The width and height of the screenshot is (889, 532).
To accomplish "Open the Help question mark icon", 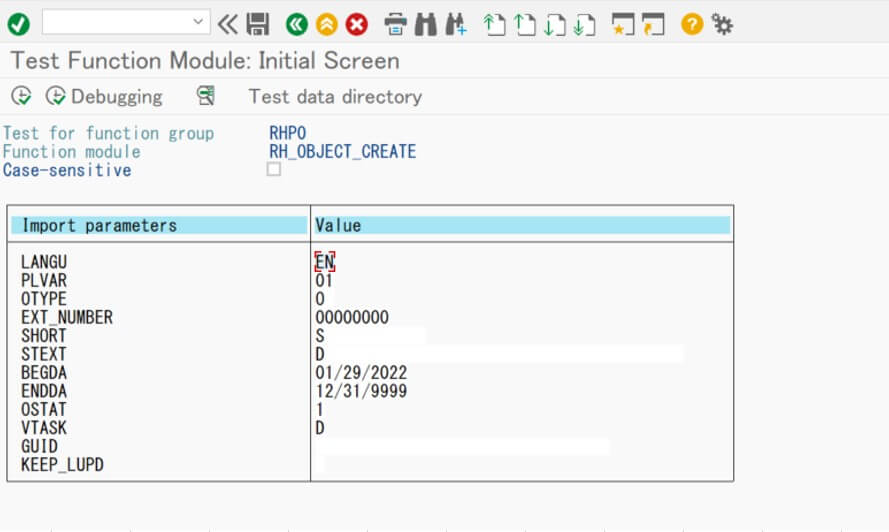I will 692,24.
